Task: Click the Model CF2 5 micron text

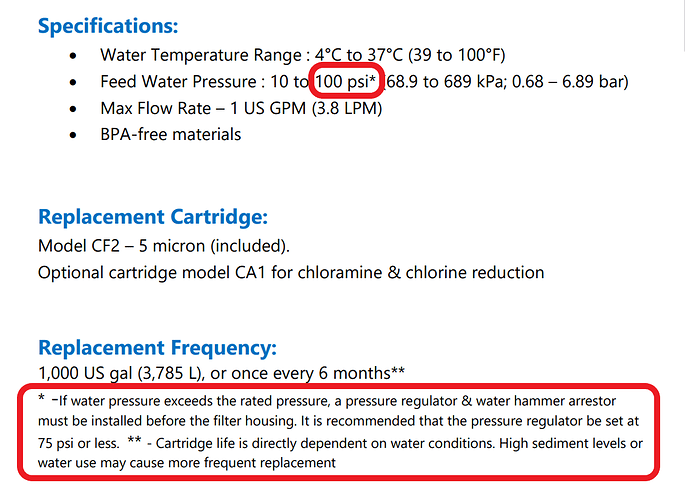Action: click(164, 246)
